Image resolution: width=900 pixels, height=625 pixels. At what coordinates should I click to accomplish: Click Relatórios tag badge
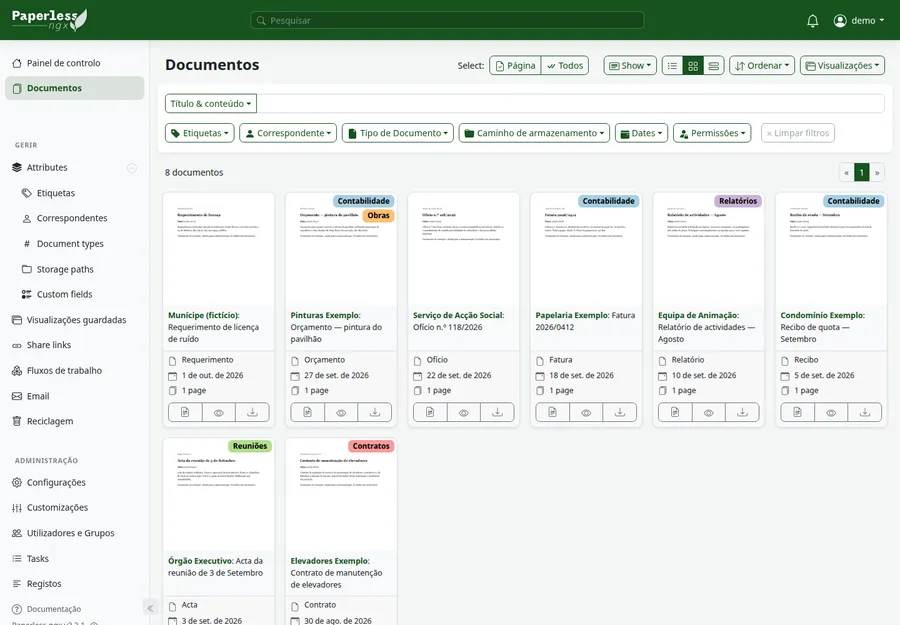[x=738, y=201]
